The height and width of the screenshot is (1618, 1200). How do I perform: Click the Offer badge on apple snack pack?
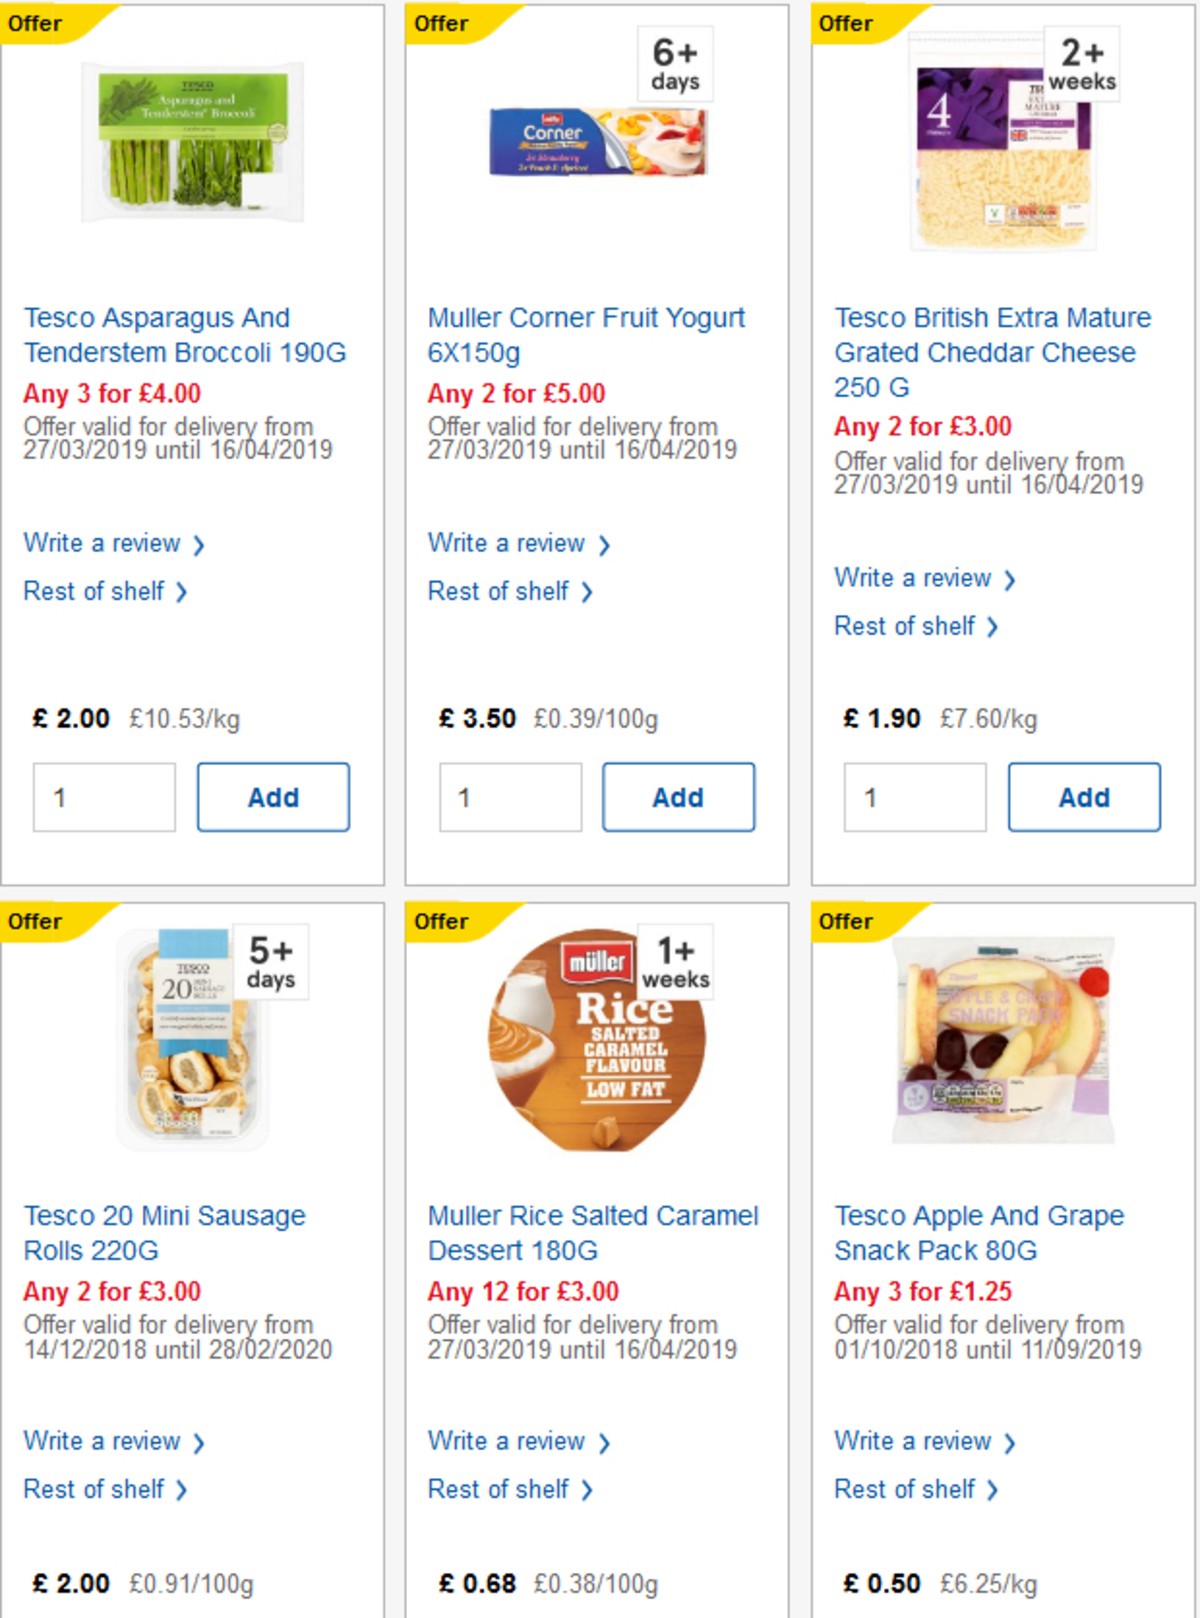click(845, 921)
